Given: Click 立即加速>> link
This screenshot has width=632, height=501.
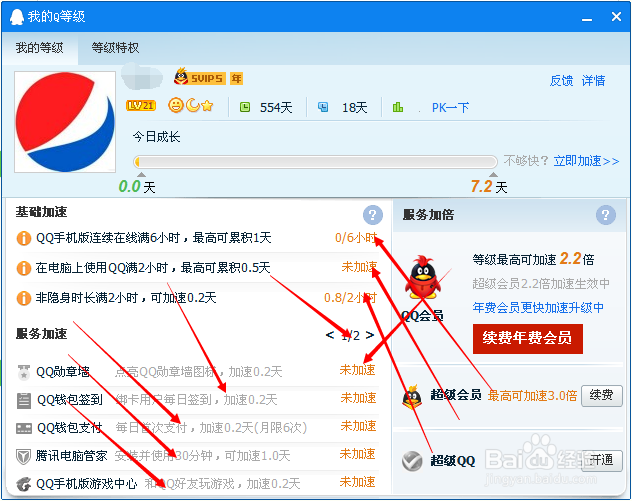Looking at the screenshot, I should click(586, 161).
